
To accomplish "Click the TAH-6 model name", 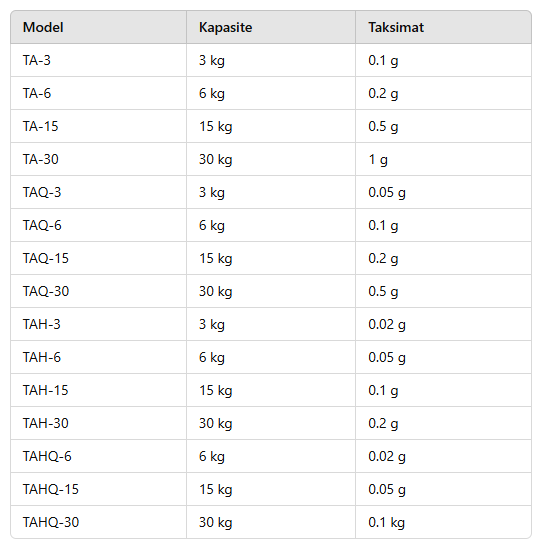I will (42, 357).
